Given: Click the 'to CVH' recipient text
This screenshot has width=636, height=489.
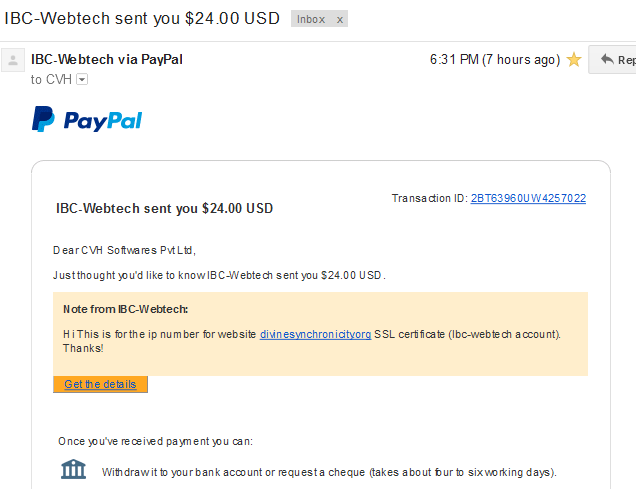Looking at the screenshot, I should point(51,79).
